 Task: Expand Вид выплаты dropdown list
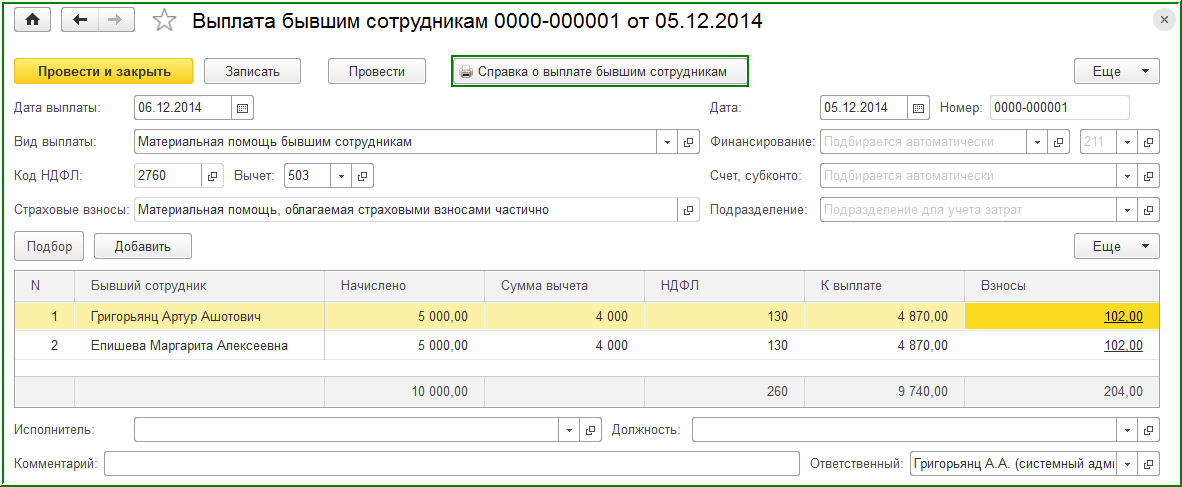coord(668,142)
